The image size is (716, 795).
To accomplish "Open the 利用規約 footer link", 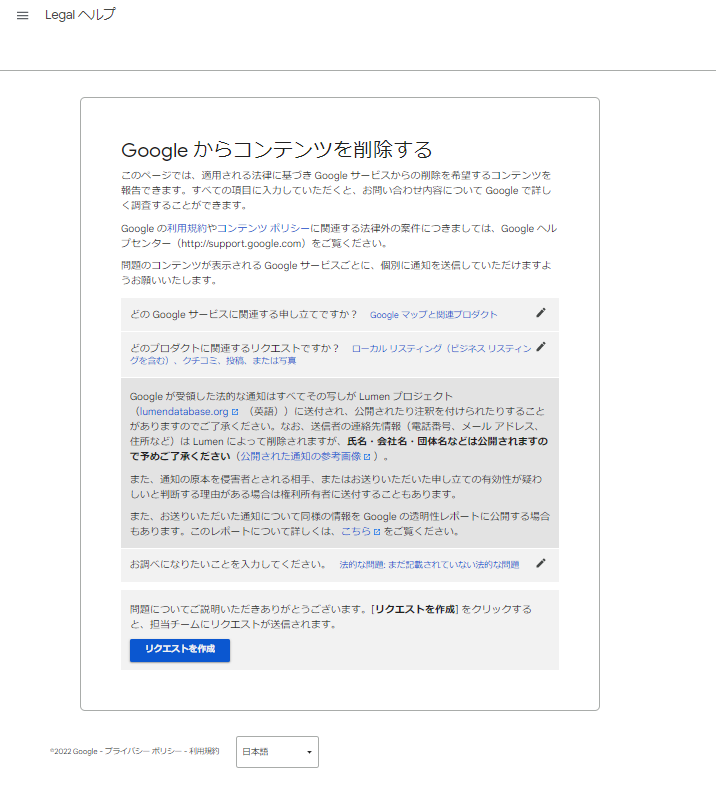I will click(x=204, y=751).
